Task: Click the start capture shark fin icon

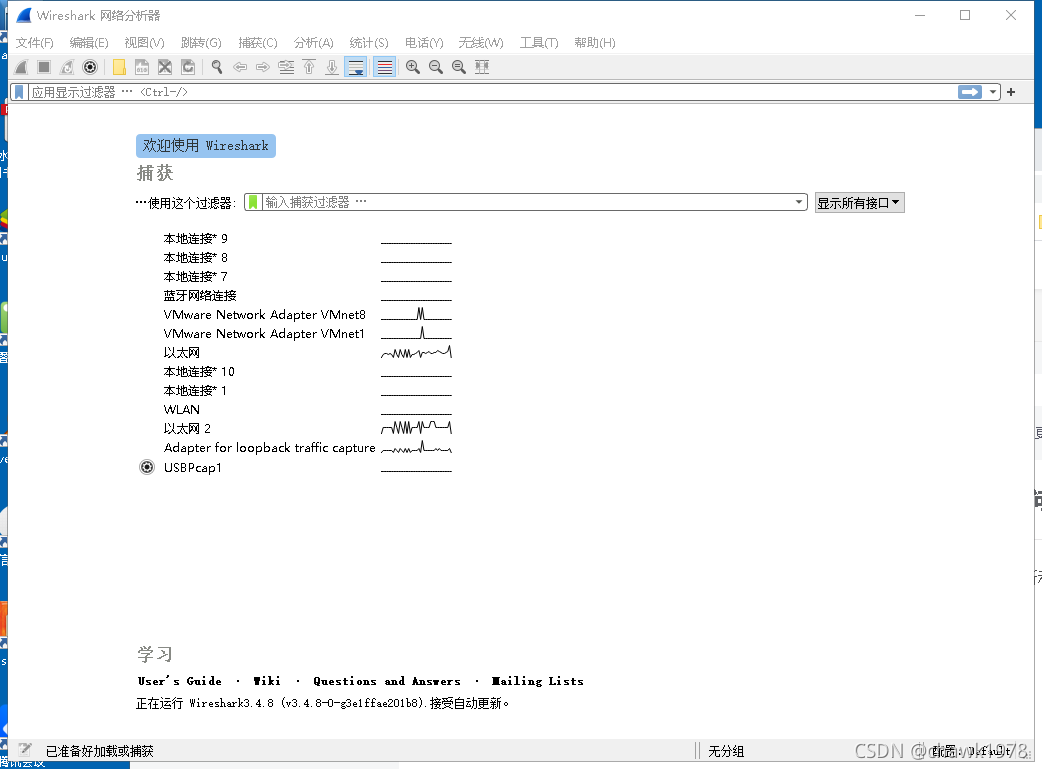Action: (x=21, y=67)
